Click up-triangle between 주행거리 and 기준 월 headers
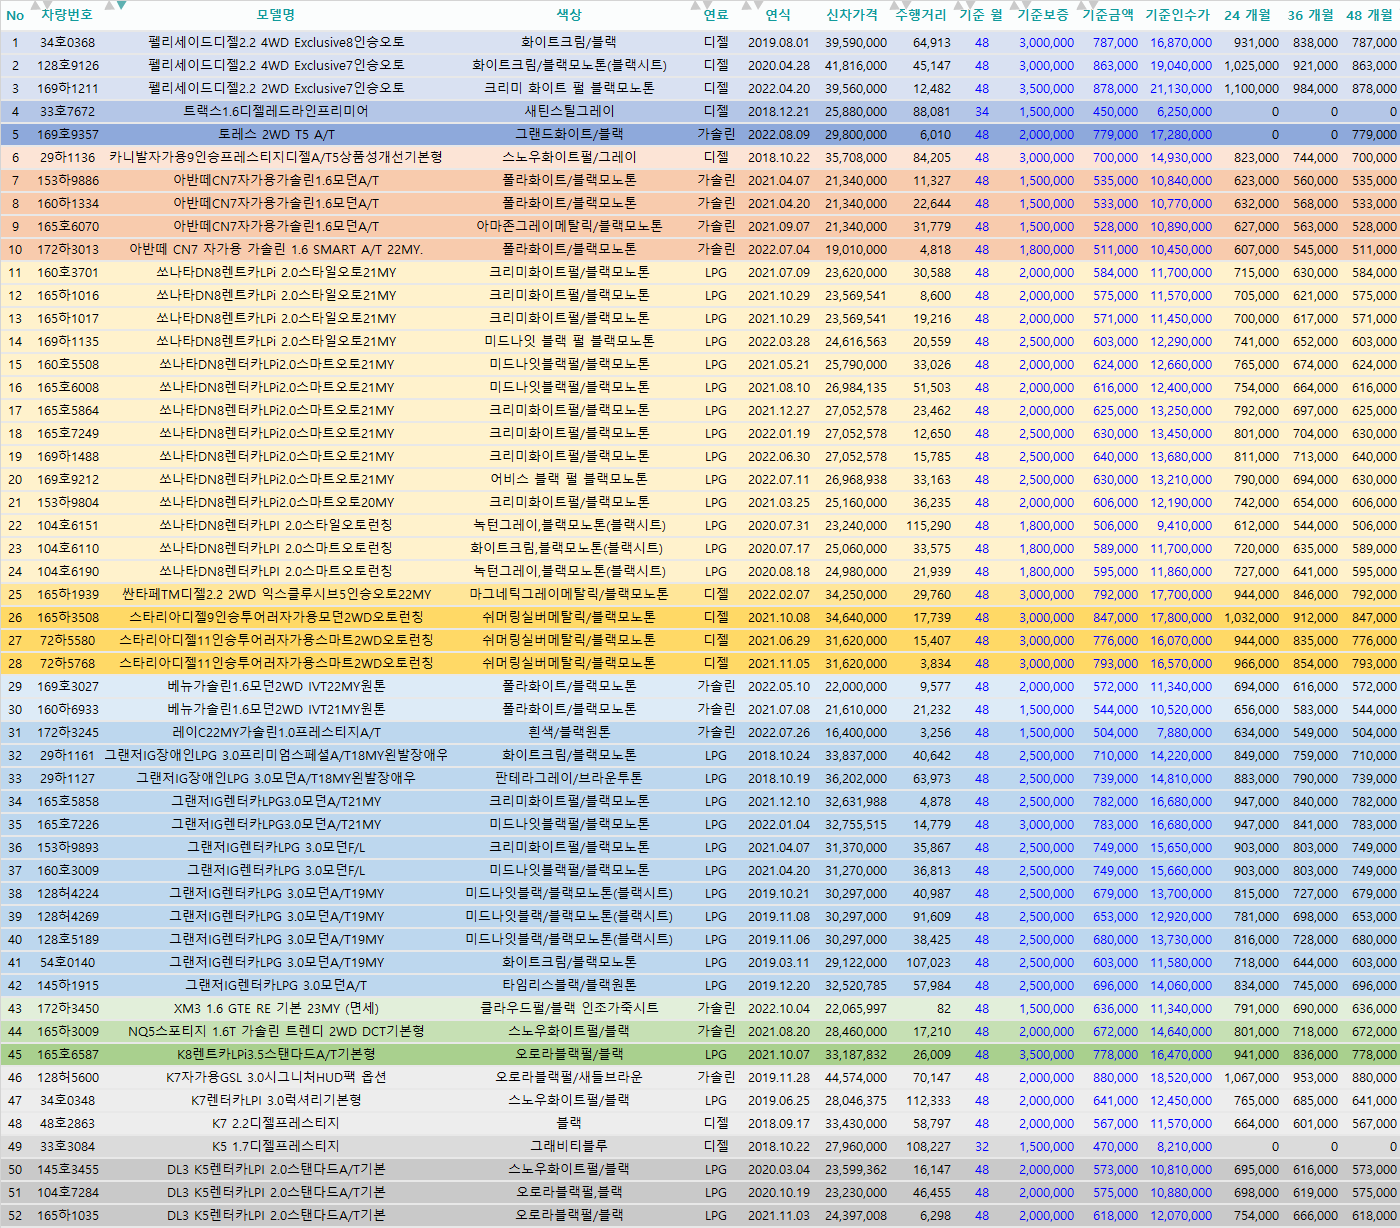 (959, 6)
